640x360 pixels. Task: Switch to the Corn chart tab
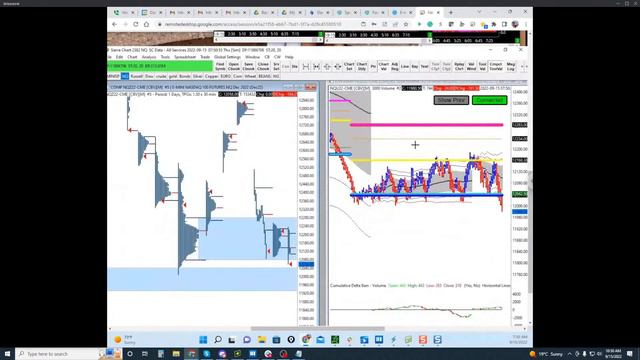click(x=238, y=76)
